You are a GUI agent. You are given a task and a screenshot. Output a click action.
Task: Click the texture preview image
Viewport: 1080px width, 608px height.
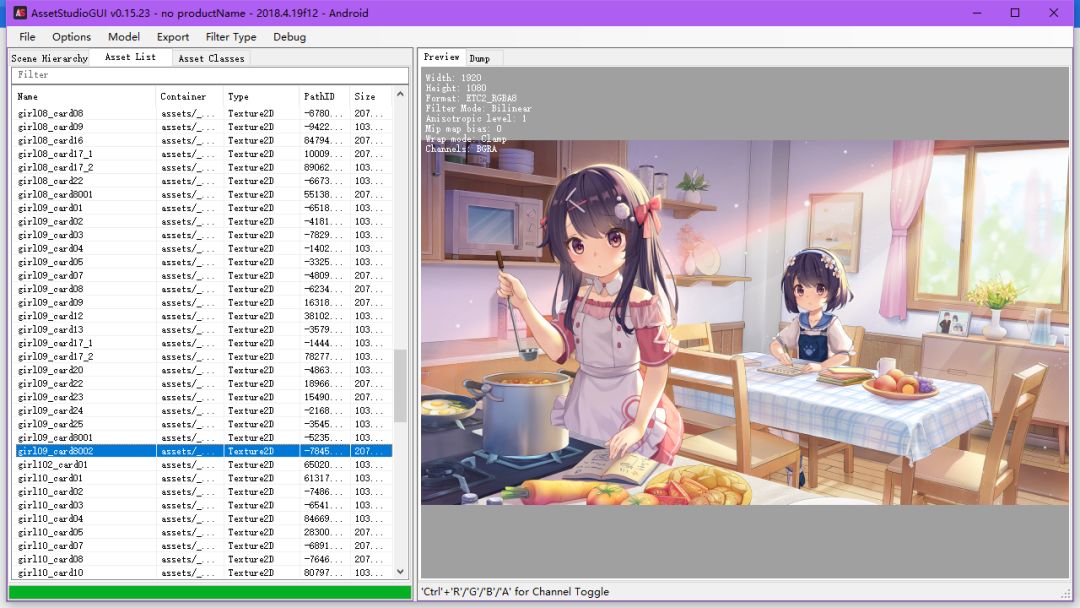pos(744,322)
